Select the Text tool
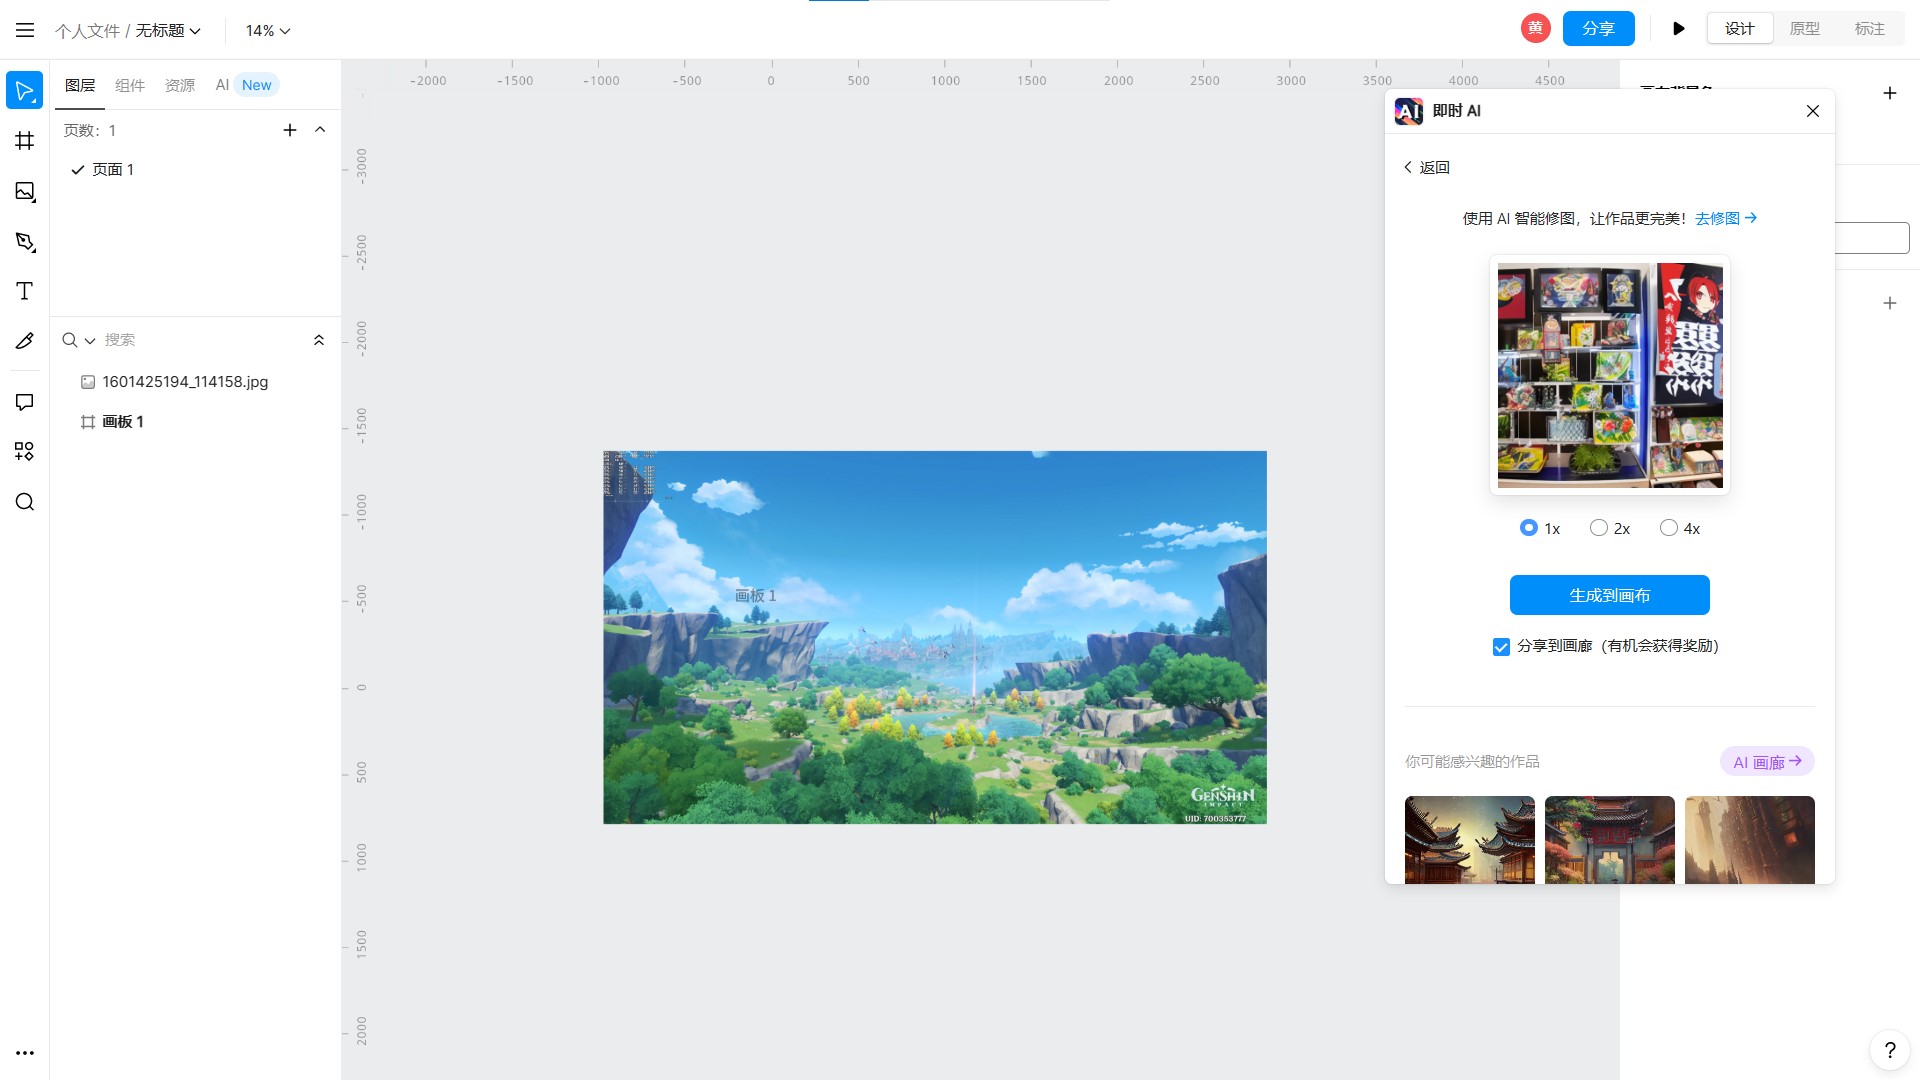The height and width of the screenshot is (1080, 1920). click(25, 291)
